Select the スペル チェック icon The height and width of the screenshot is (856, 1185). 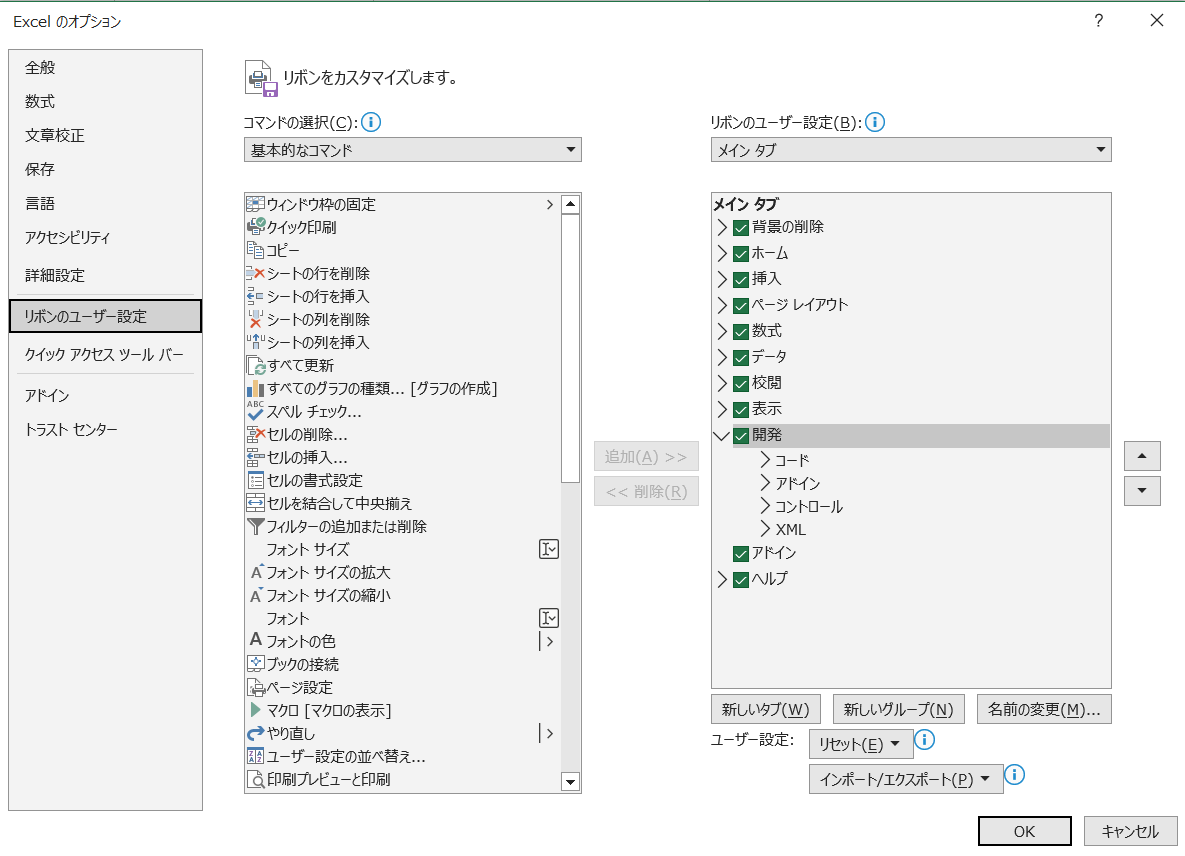tap(255, 411)
